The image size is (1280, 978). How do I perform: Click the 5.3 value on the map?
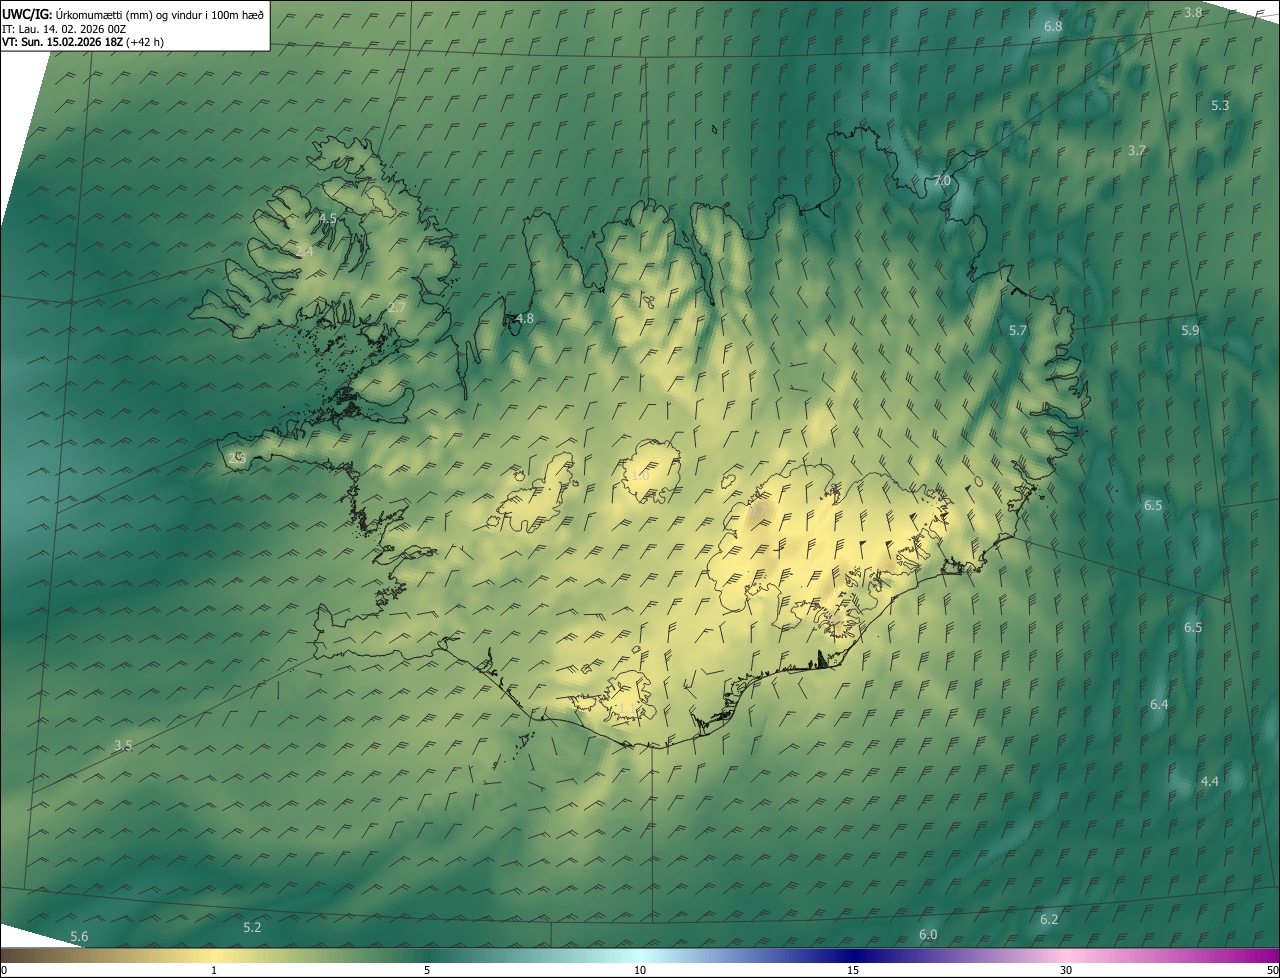pyautogui.click(x=1220, y=105)
